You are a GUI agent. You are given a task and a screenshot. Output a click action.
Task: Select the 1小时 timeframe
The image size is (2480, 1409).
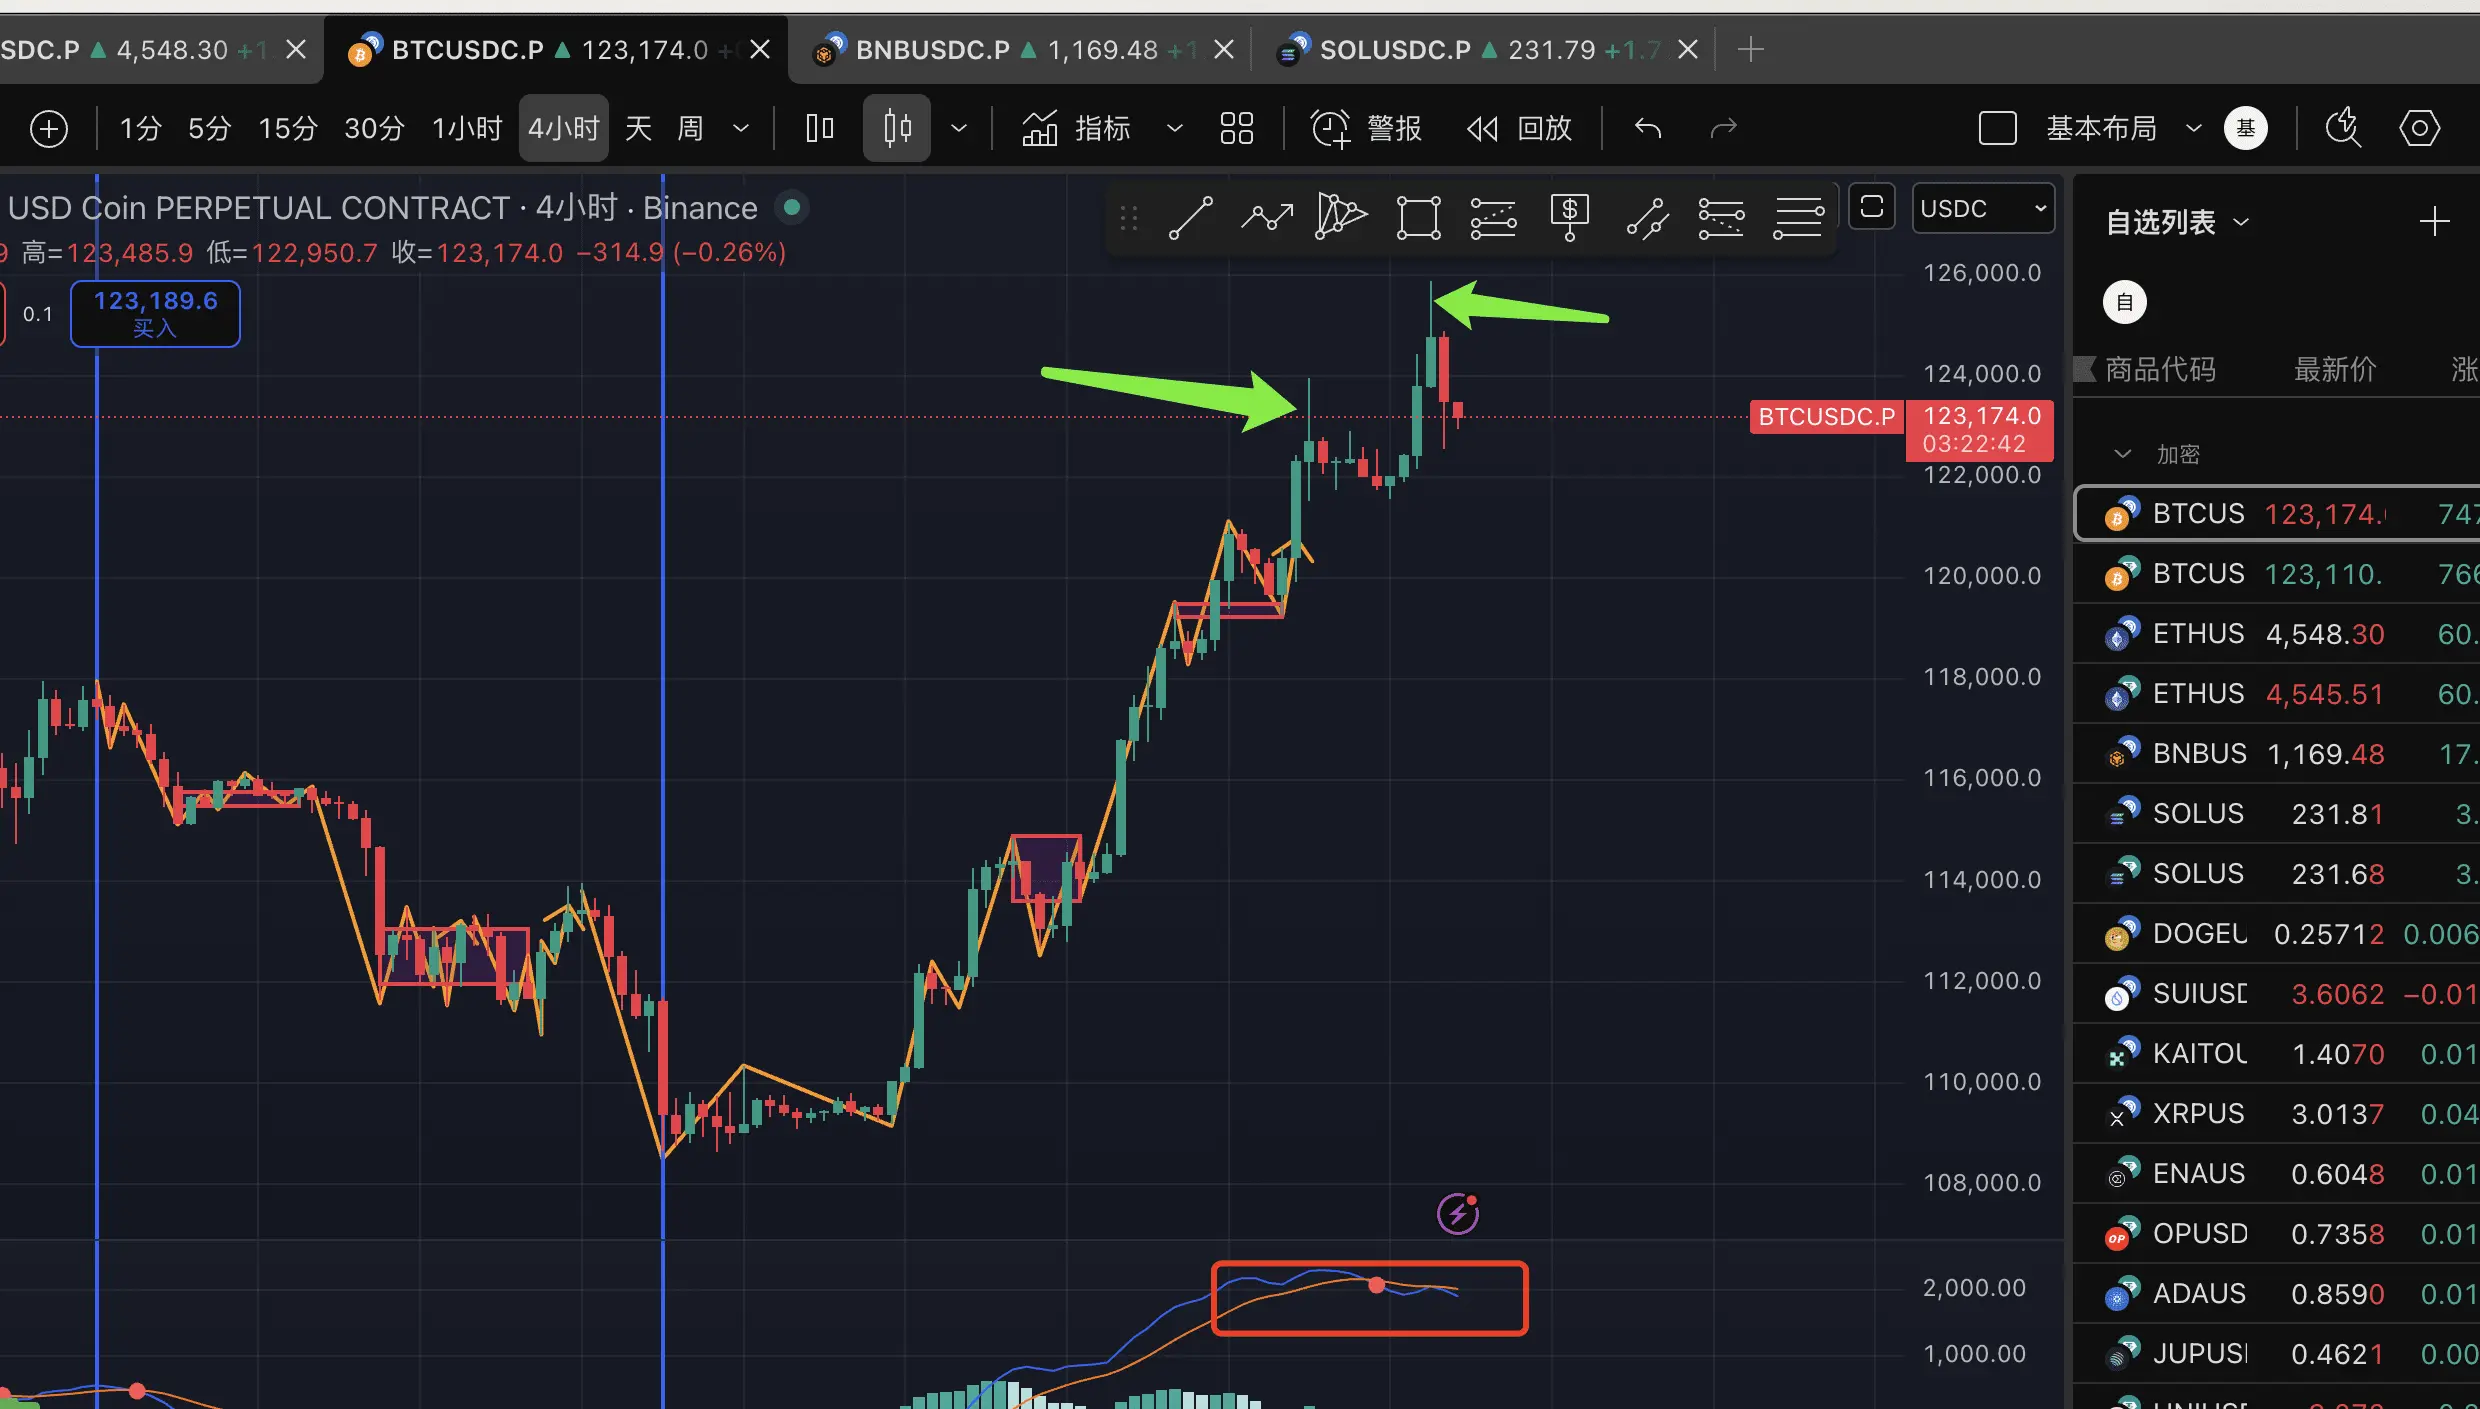[466, 128]
